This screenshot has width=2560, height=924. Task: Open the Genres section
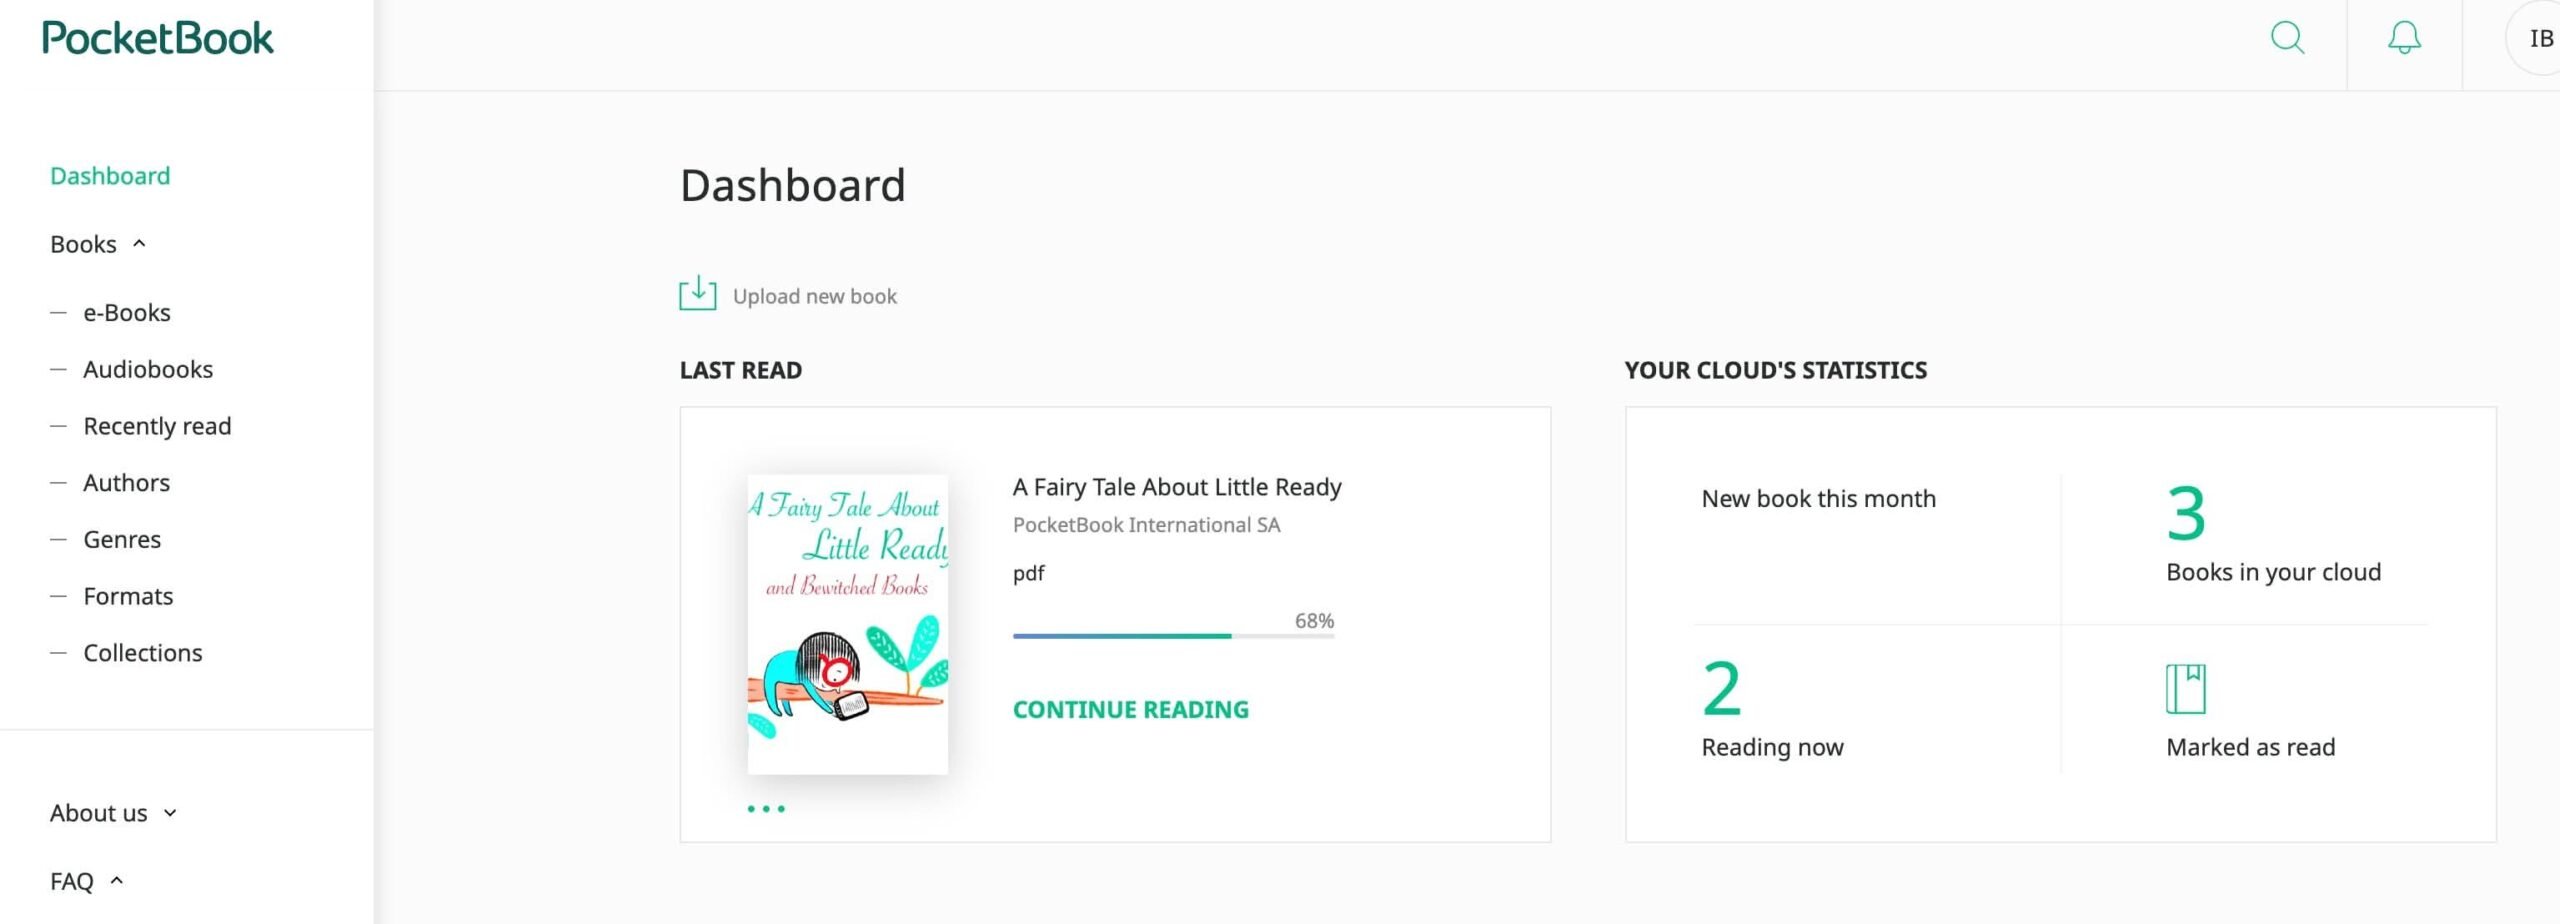tap(122, 540)
